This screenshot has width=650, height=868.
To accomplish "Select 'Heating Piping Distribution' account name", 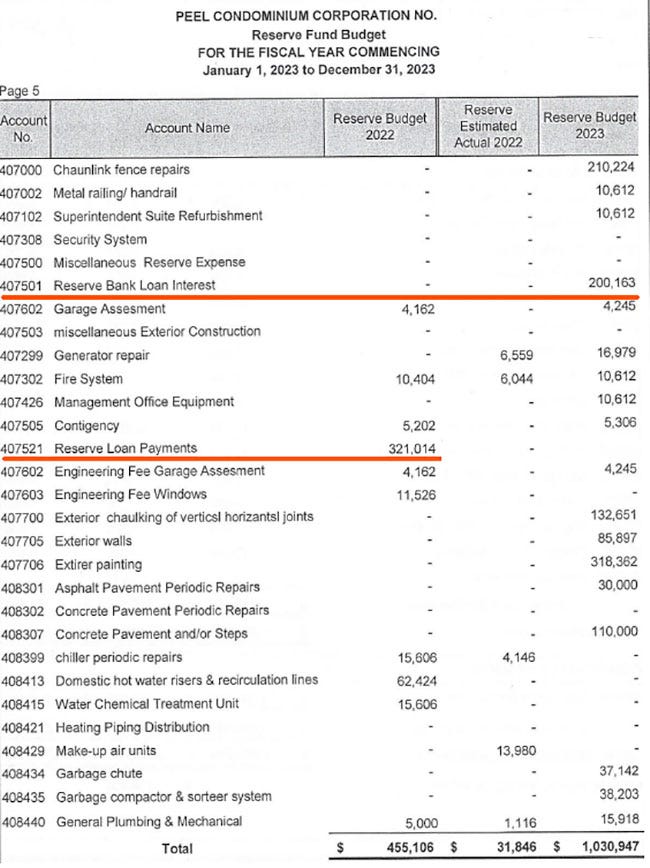I will tap(133, 727).
